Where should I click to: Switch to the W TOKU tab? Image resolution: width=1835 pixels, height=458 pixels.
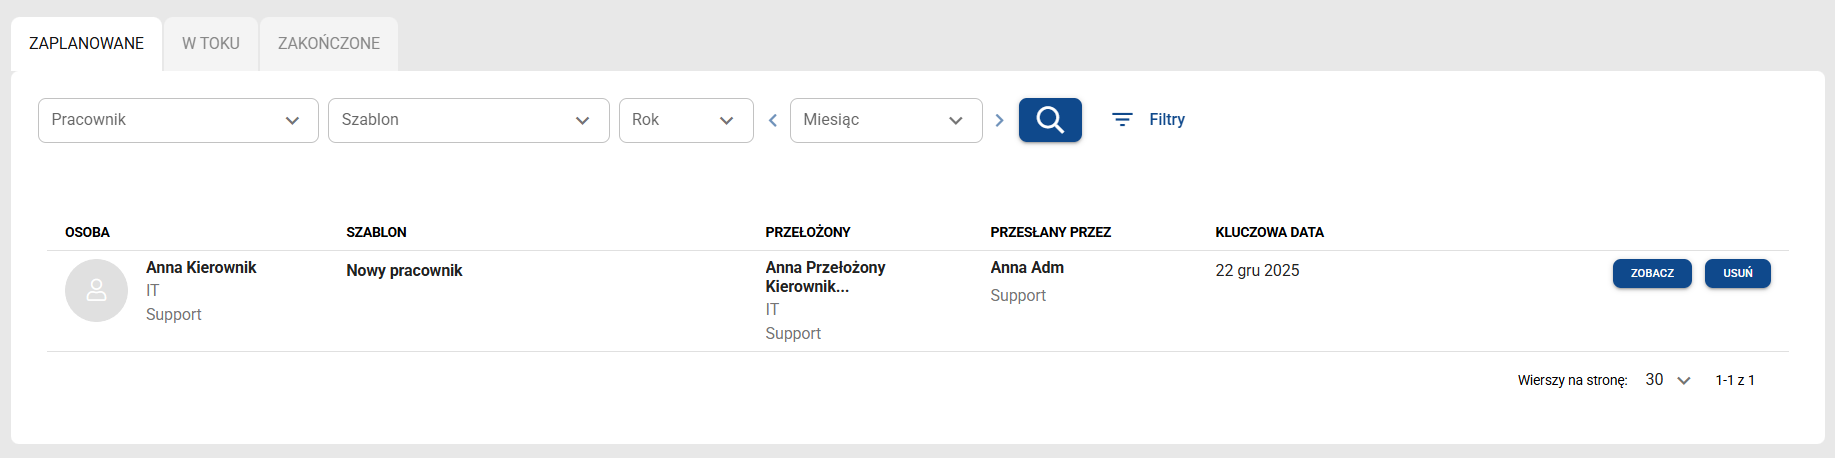click(x=211, y=44)
